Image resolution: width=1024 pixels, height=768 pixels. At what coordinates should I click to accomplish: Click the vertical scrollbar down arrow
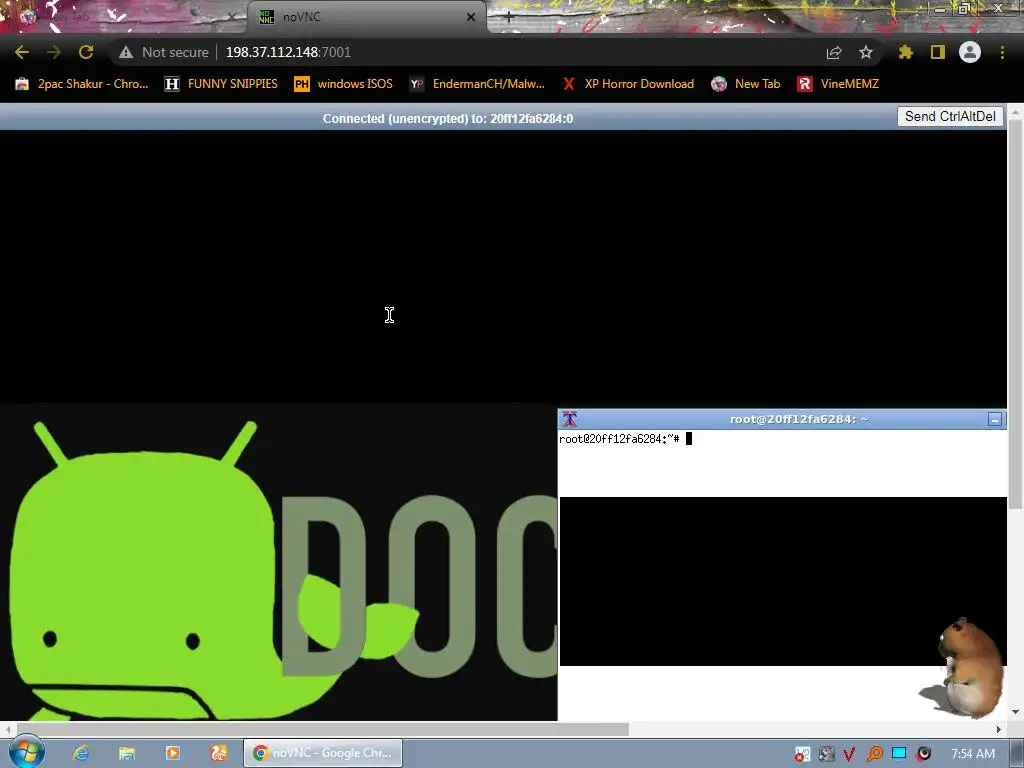click(1016, 712)
